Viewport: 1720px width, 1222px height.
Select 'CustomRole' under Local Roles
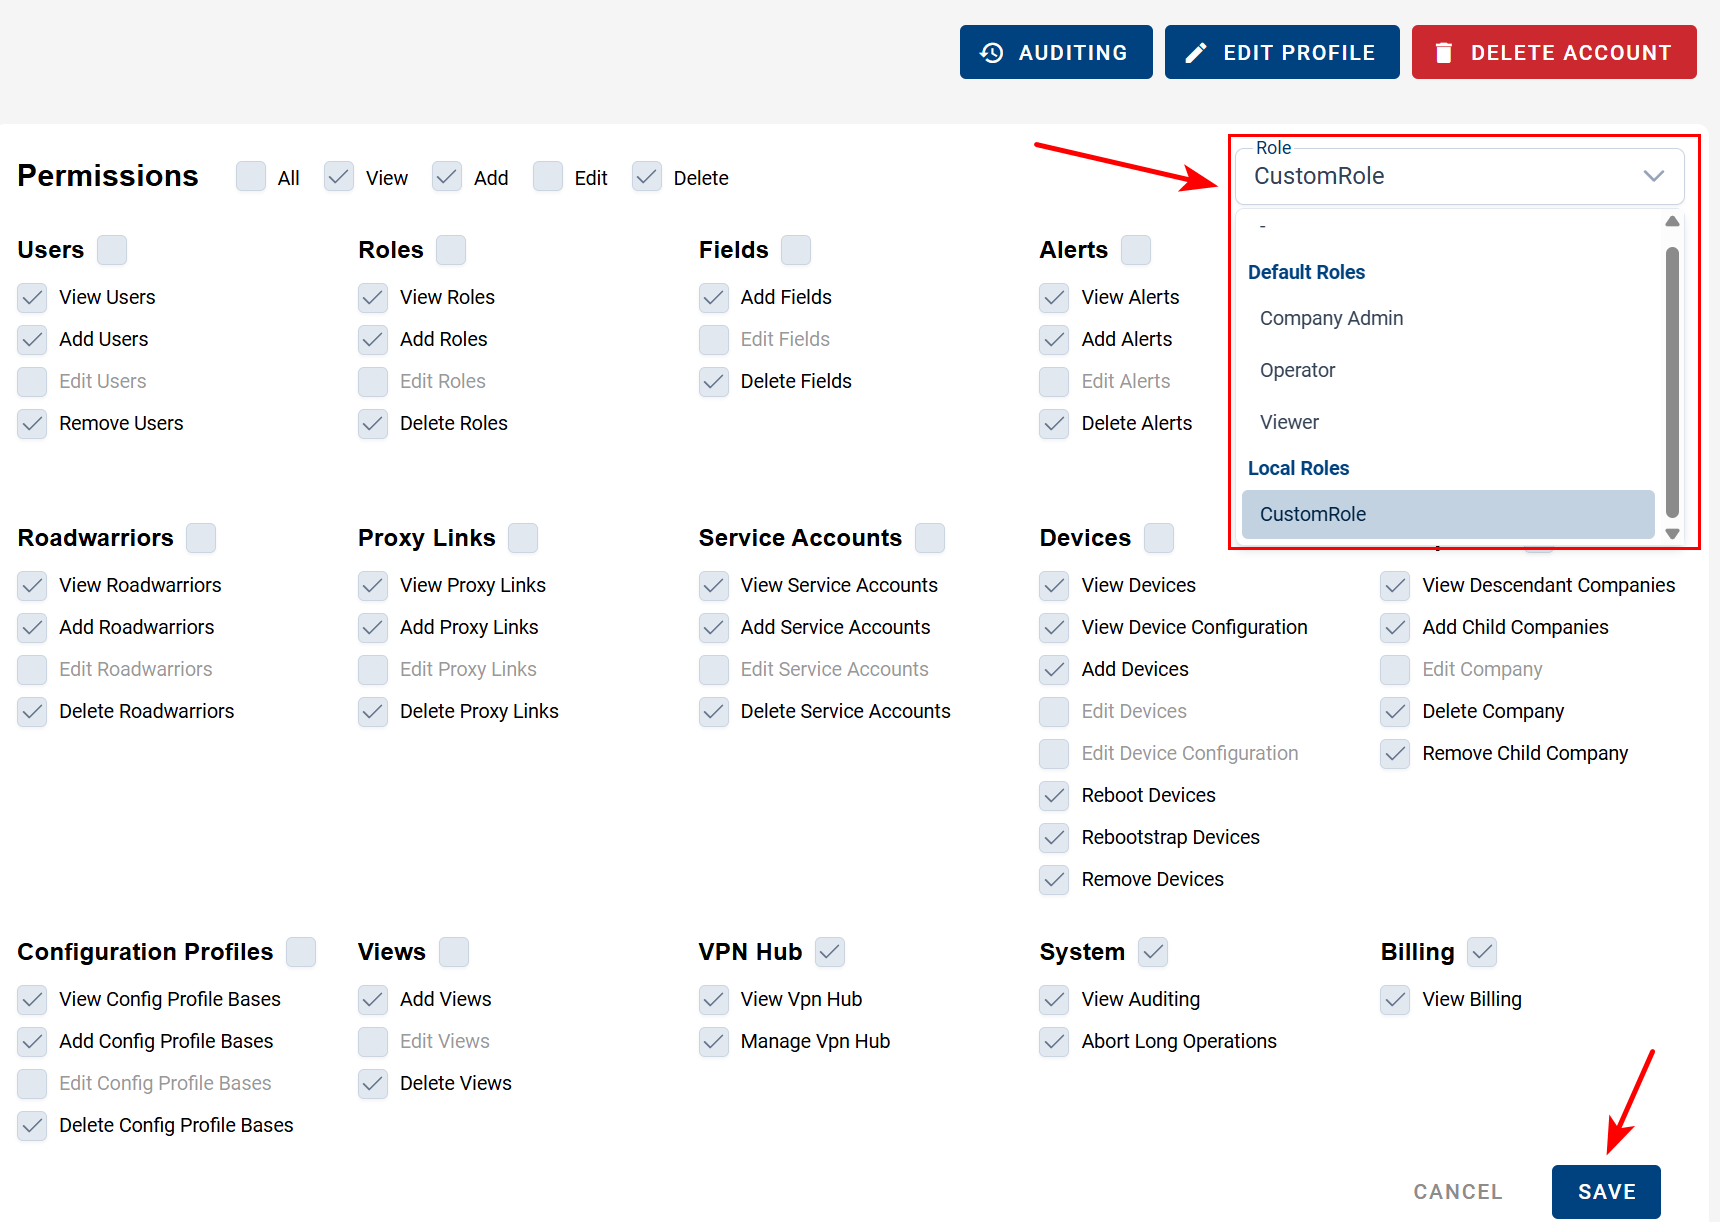coord(1313,514)
